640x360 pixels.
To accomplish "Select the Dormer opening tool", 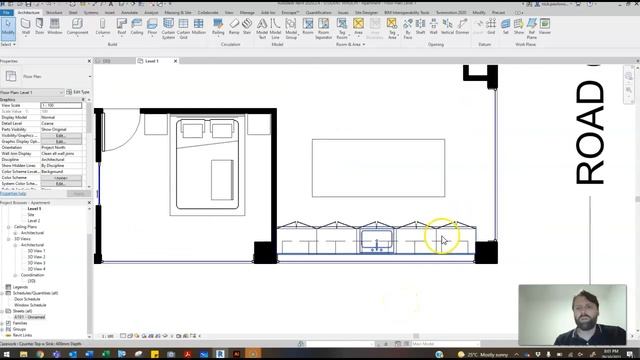I will (462, 27).
